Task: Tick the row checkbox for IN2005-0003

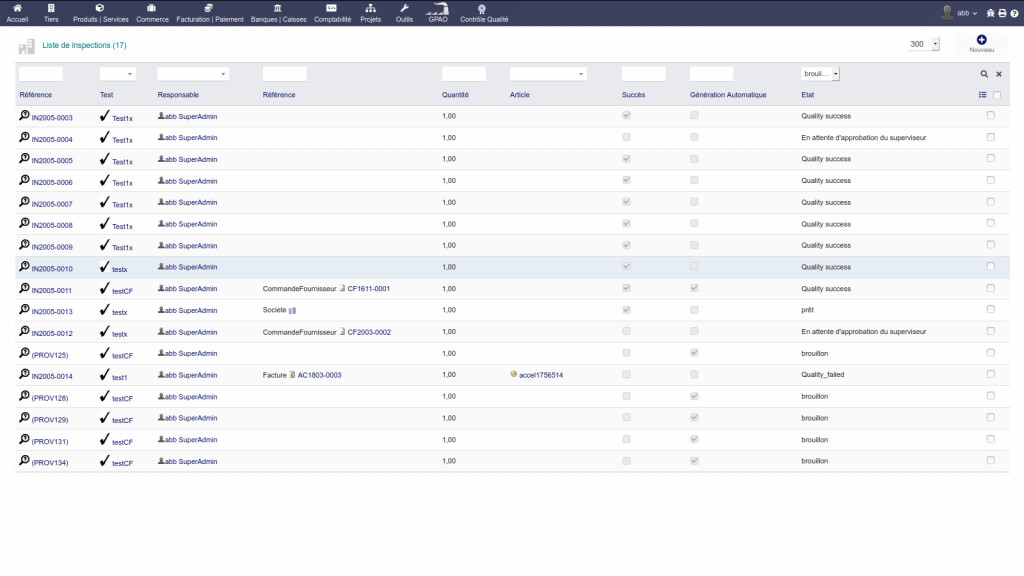Action: pyautogui.click(x=991, y=116)
